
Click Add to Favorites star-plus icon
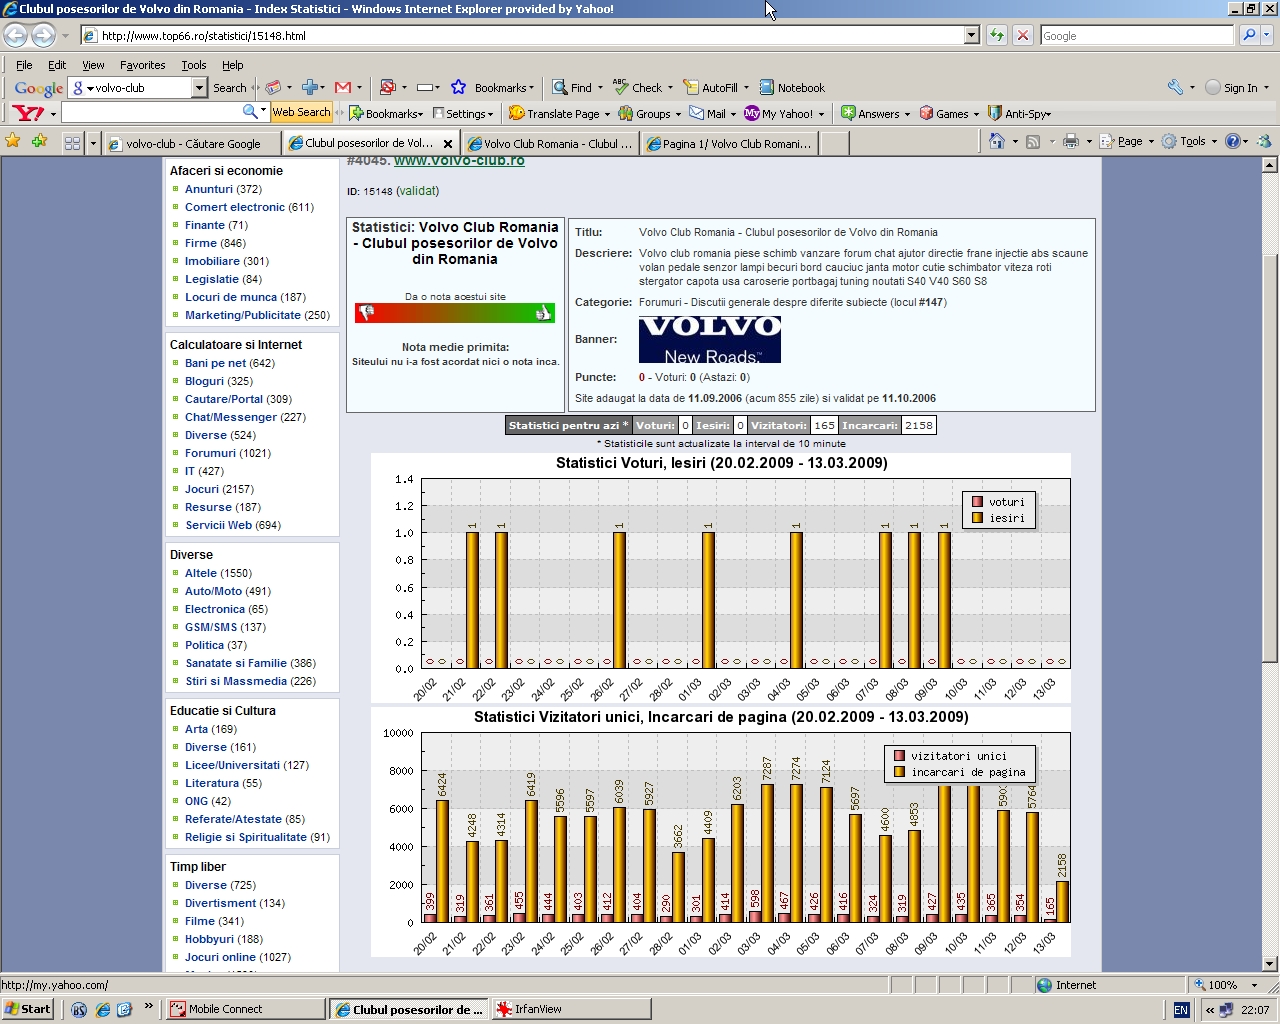39,141
